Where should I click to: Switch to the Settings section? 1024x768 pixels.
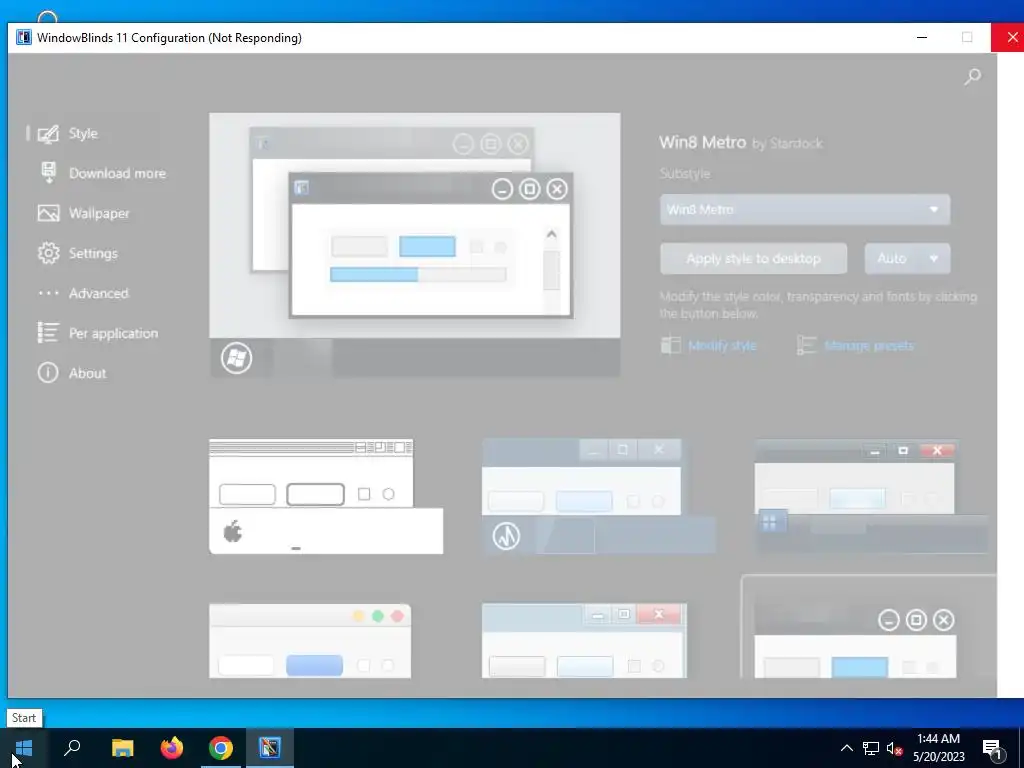point(93,253)
